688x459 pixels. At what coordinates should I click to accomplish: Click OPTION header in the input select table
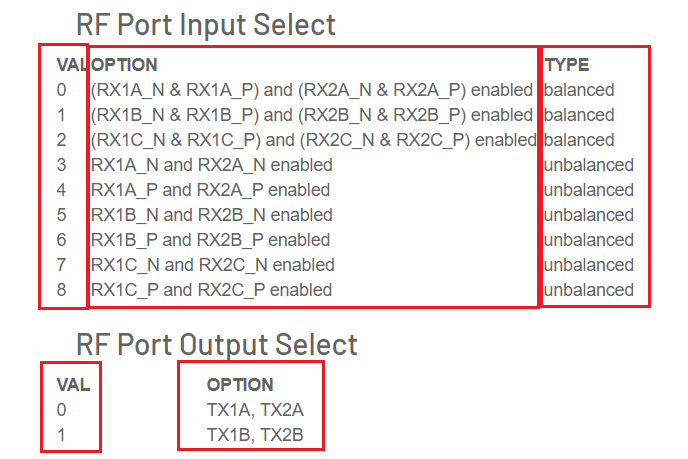pyautogui.click(x=124, y=65)
